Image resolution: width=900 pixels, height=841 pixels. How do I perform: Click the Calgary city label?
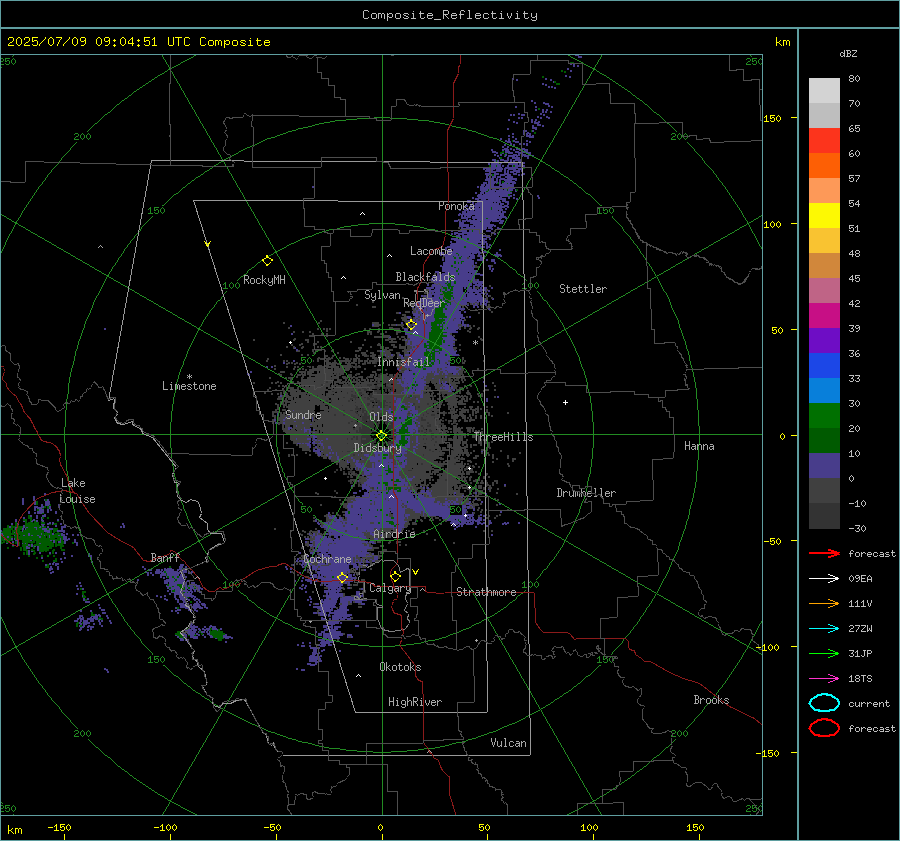coord(390,588)
